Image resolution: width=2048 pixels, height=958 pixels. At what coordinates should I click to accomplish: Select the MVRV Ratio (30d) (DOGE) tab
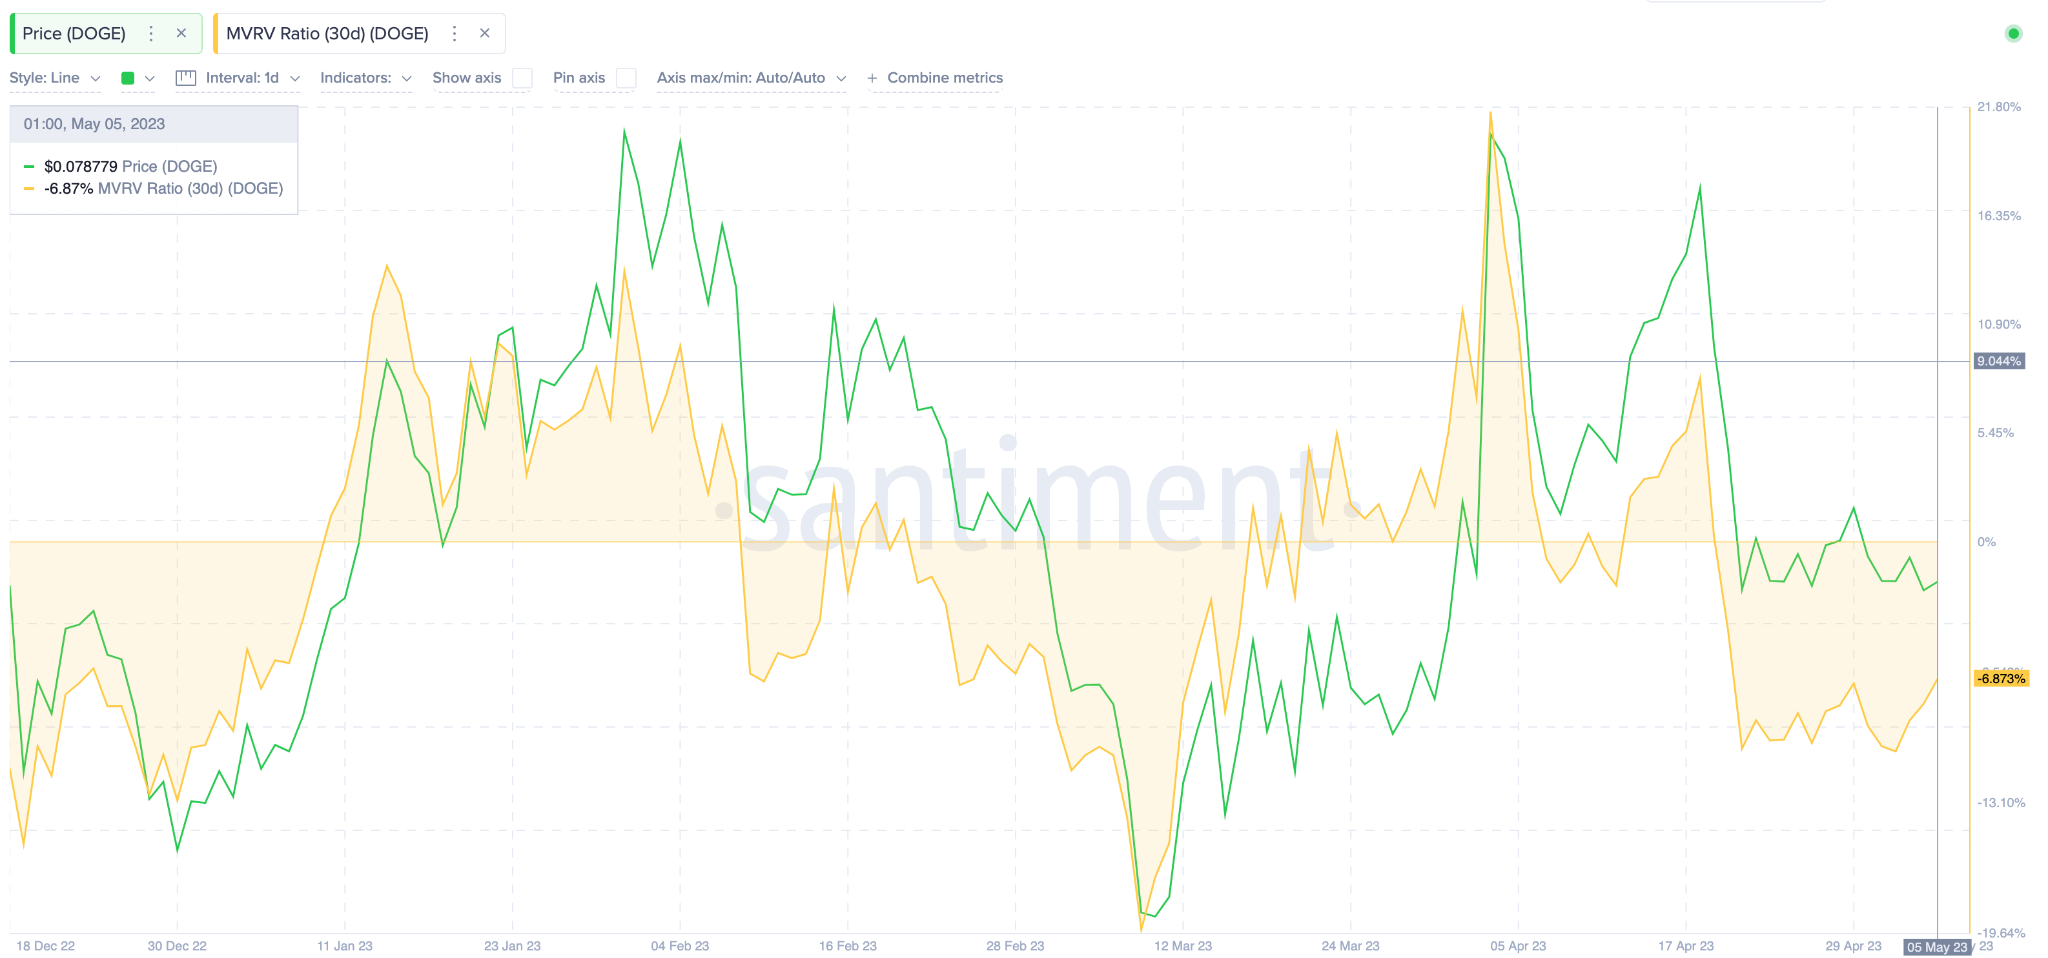point(328,33)
